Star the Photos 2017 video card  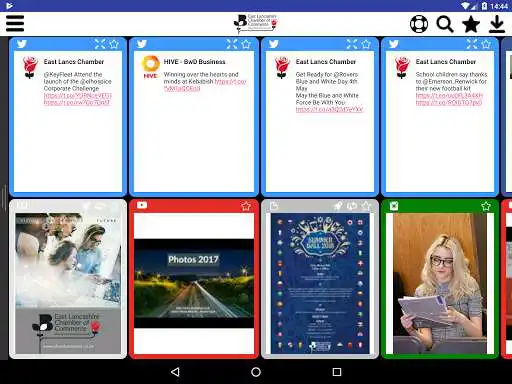246,206
